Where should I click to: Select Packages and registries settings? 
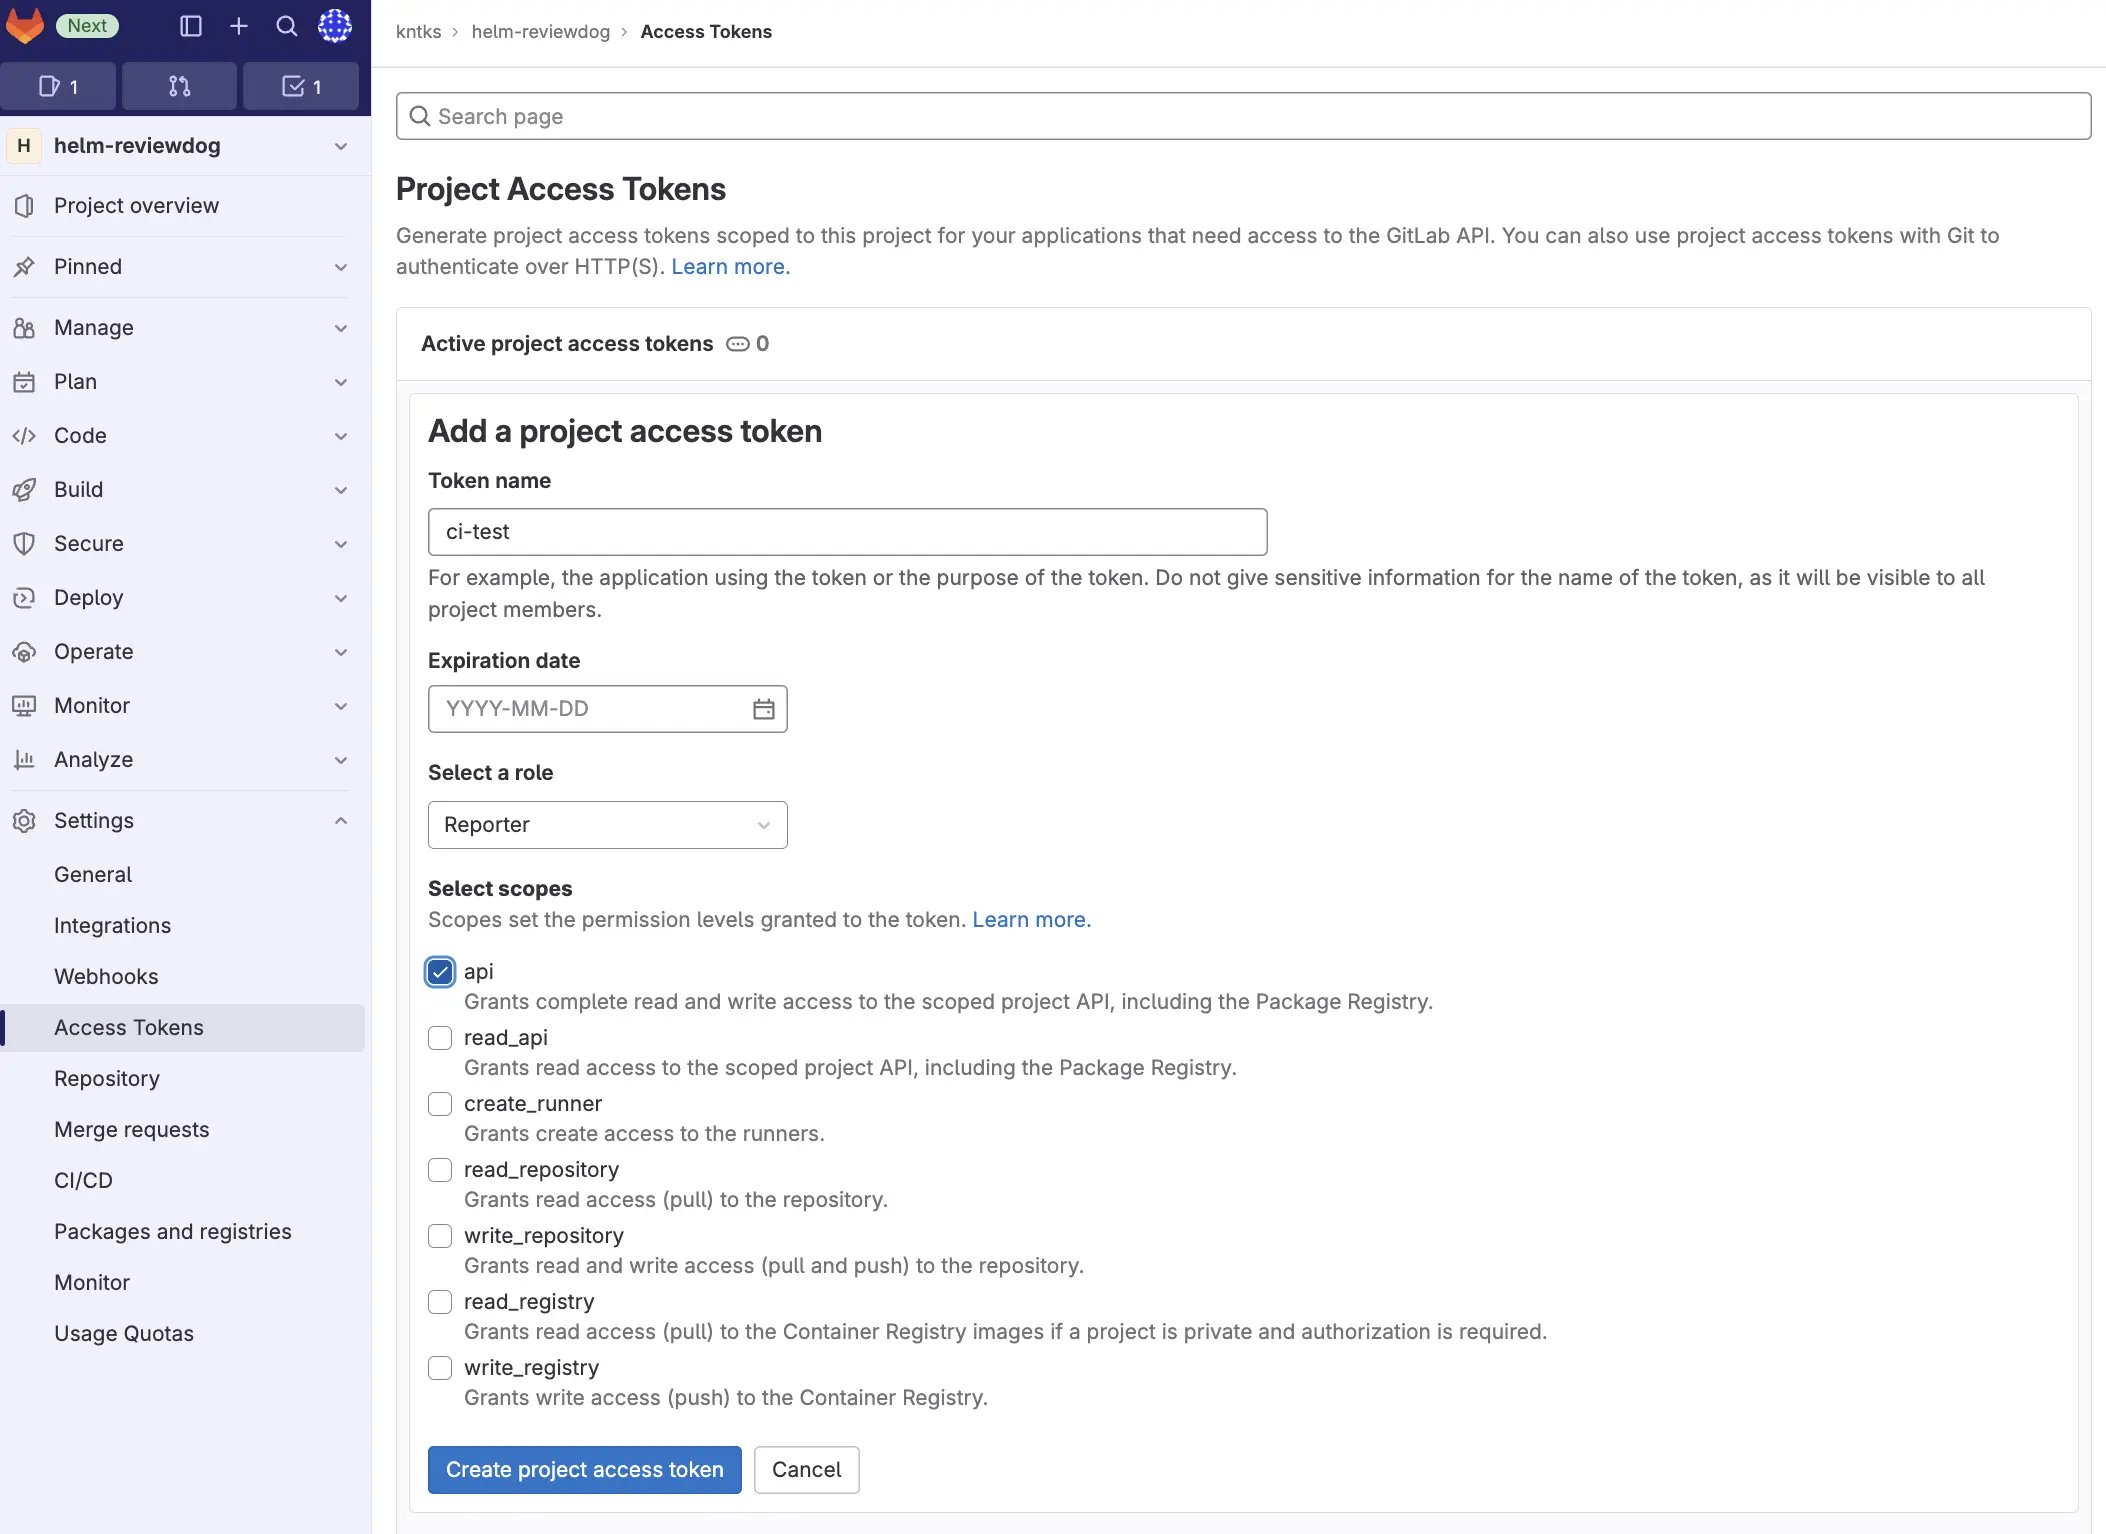172,1231
